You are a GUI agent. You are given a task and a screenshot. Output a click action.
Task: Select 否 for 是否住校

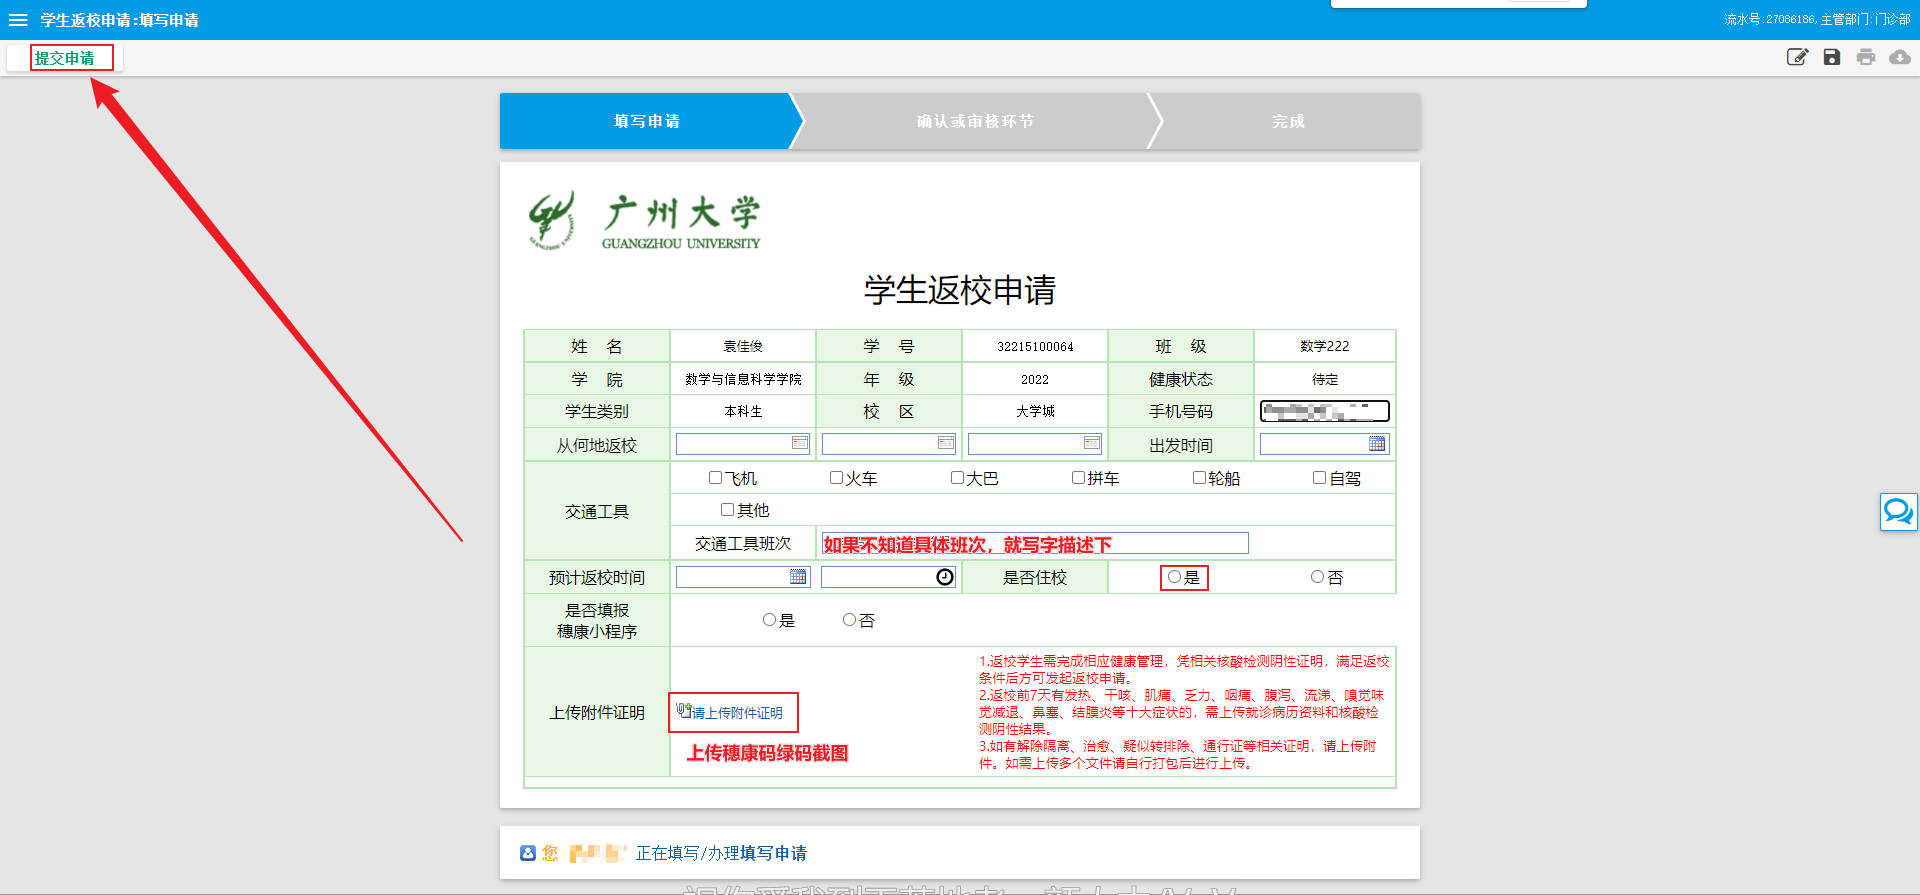[1317, 577]
